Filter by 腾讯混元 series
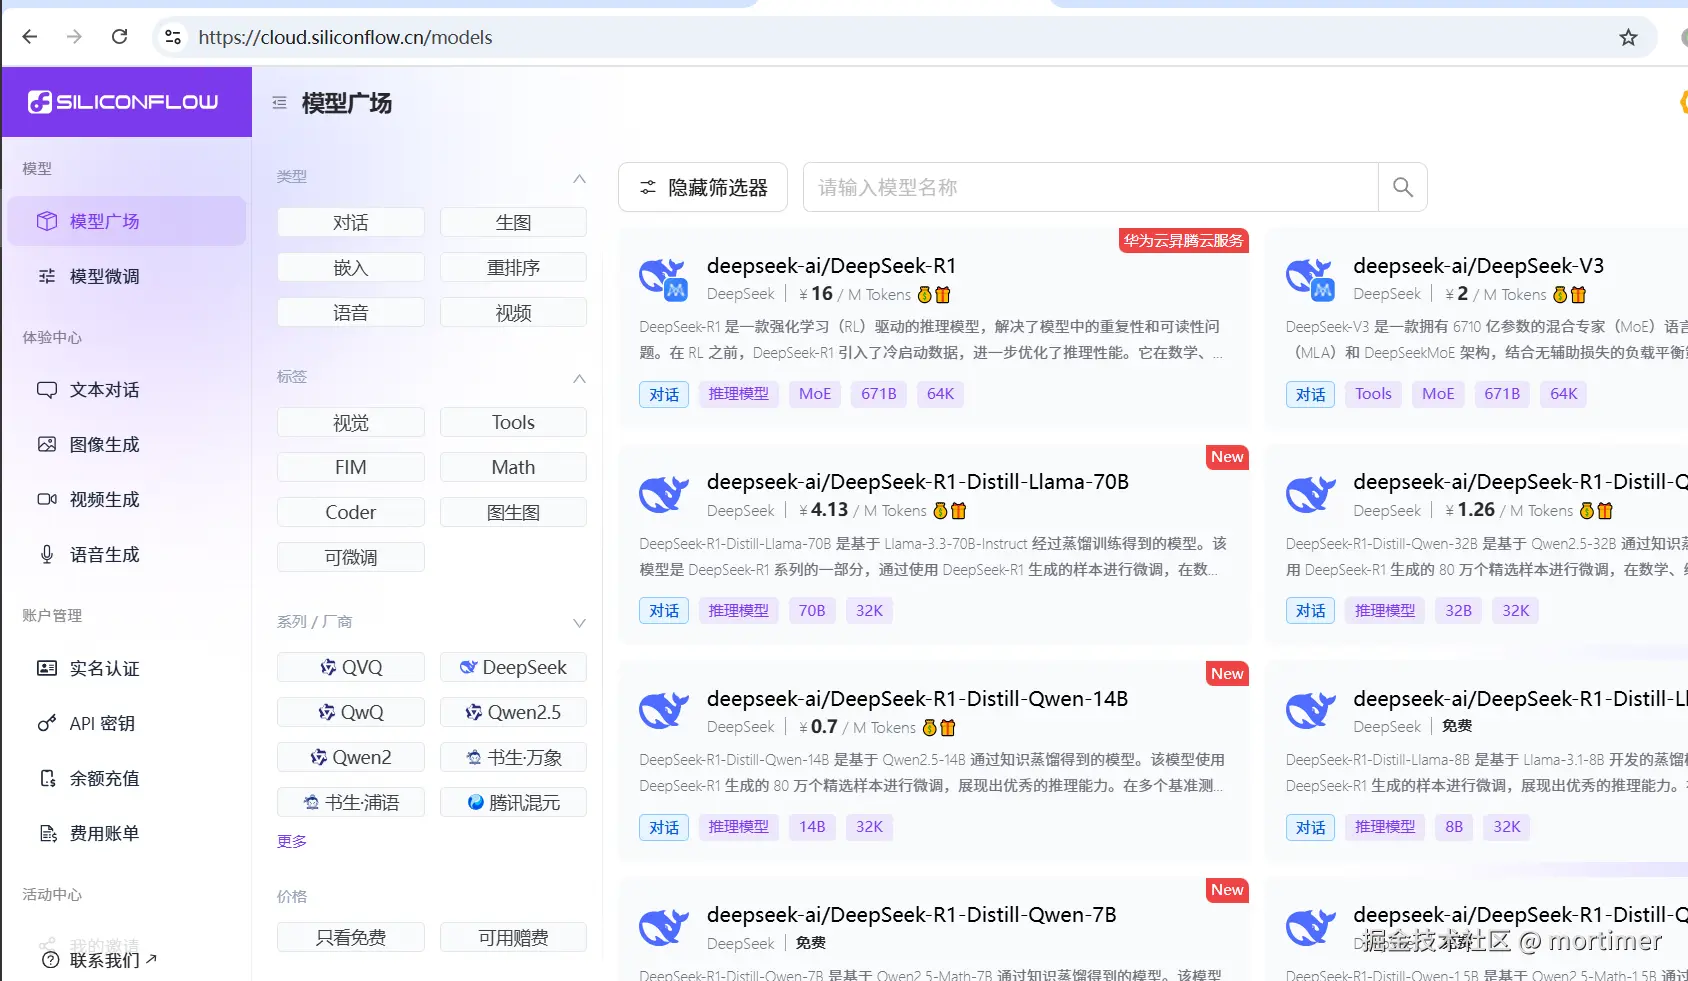1688x981 pixels. [x=513, y=802]
